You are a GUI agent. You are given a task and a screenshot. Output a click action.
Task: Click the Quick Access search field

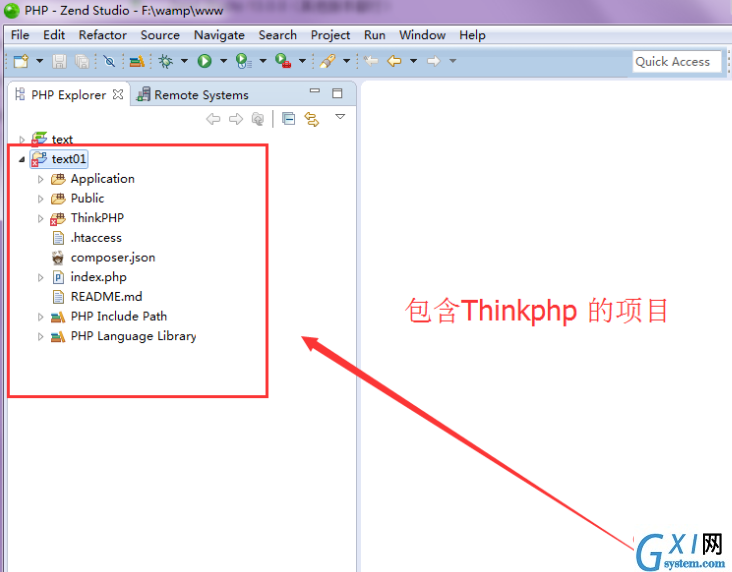coord(676,62)
